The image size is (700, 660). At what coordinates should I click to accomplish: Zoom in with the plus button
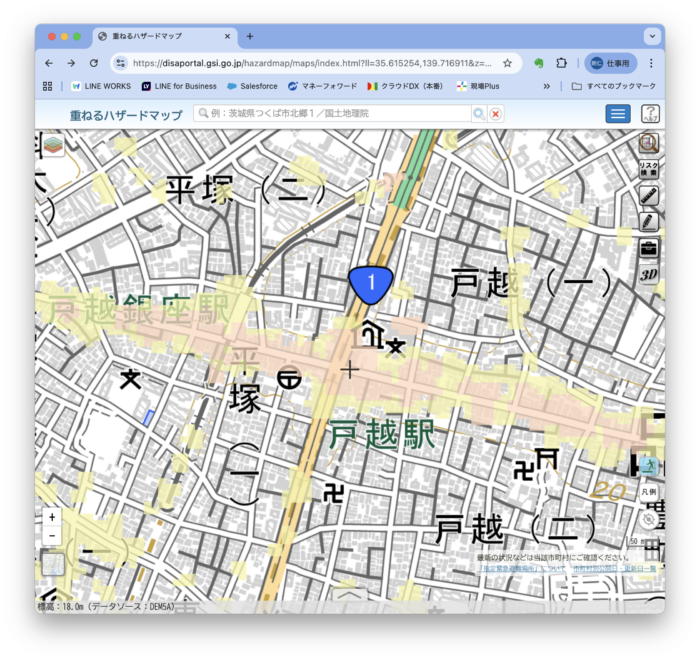(x=52, y=517)
